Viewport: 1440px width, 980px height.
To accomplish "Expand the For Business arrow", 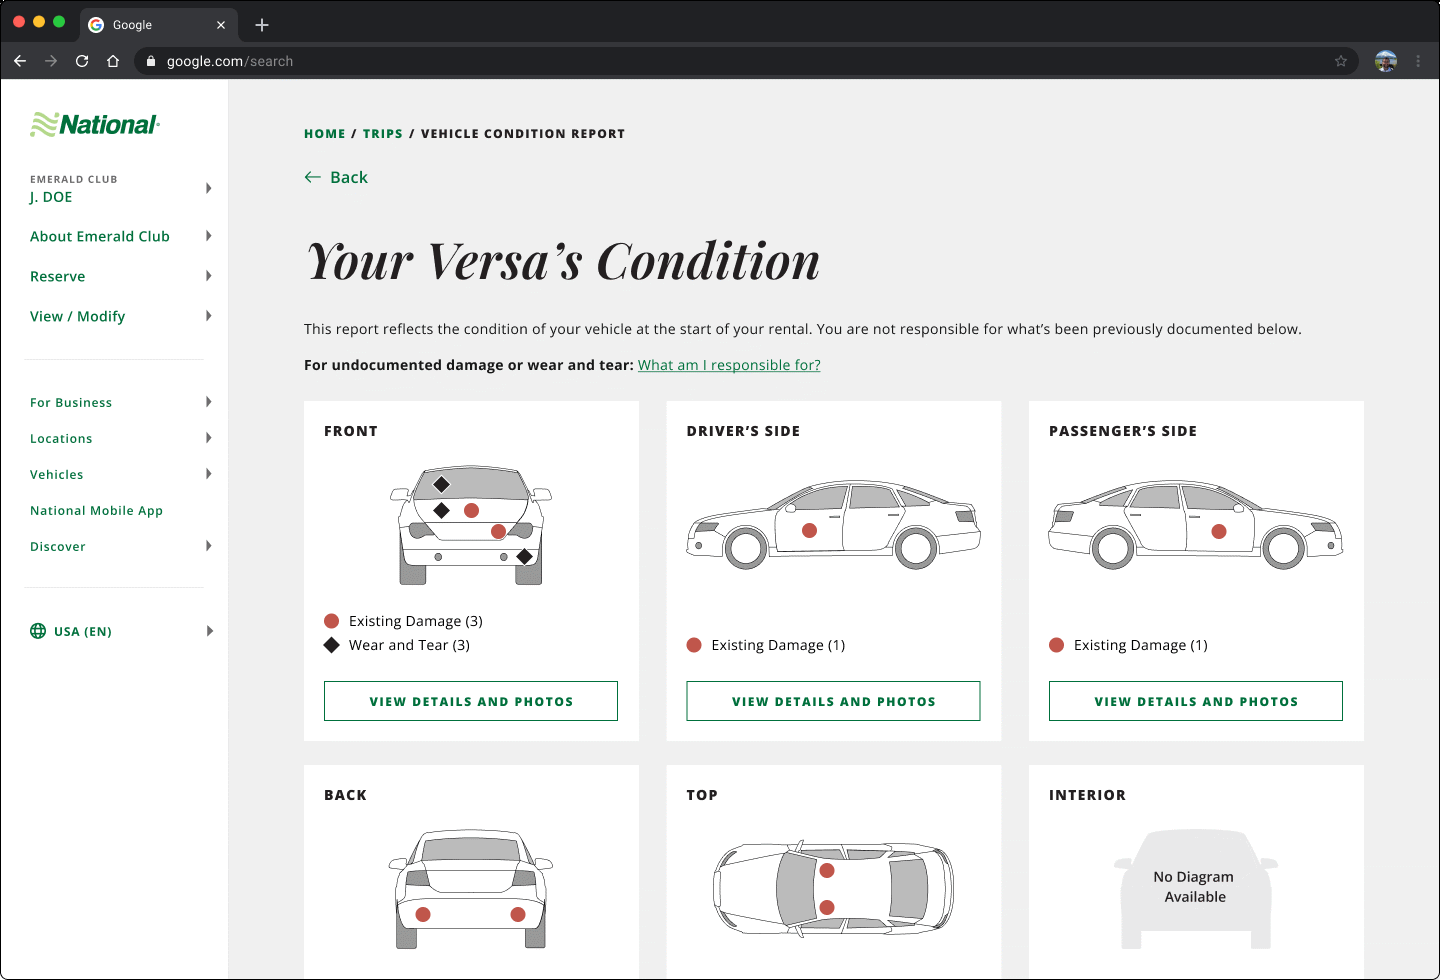I will tap(208, 402).
